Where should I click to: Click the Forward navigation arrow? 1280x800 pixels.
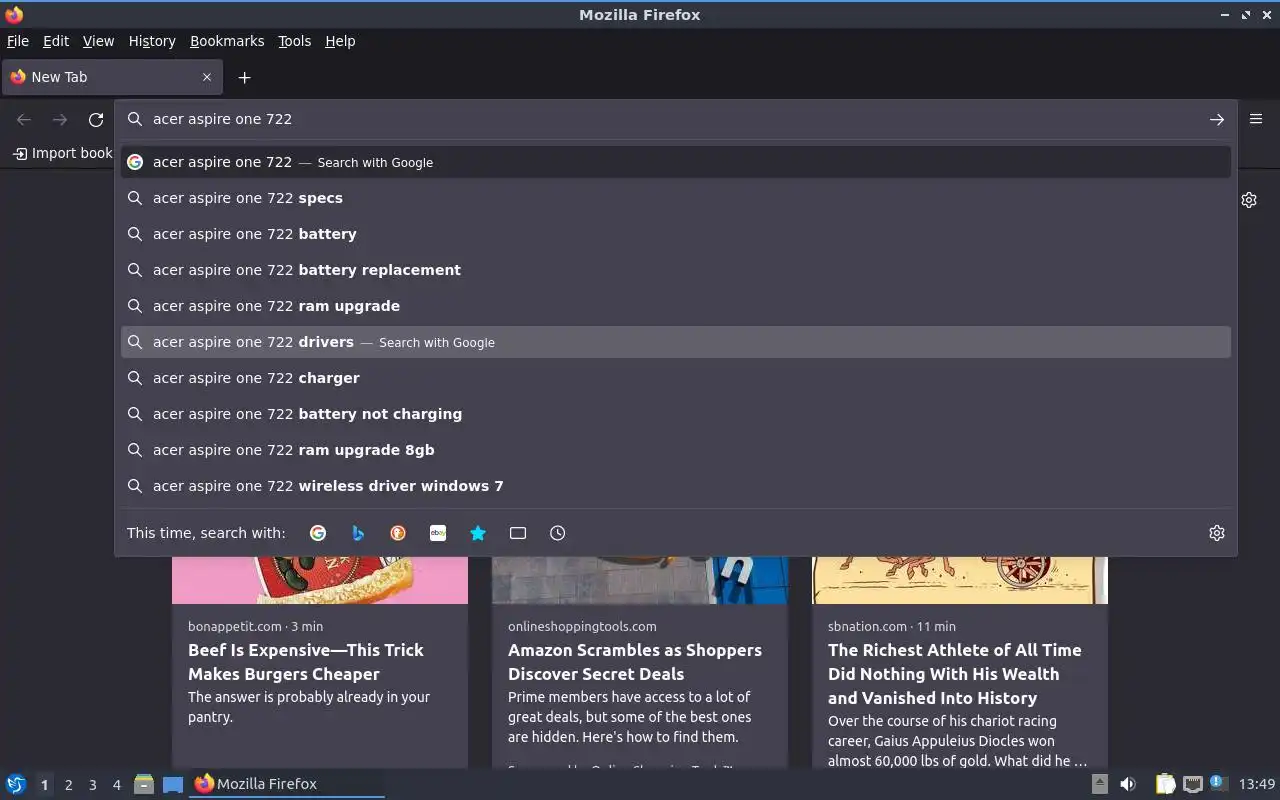[60, 120]
